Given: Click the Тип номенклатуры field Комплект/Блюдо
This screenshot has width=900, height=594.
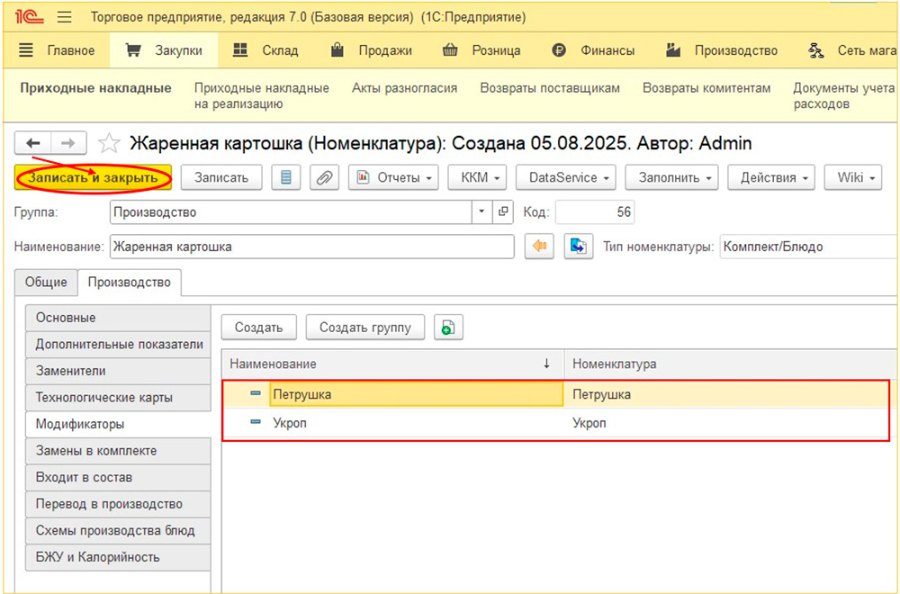Looking at the screenshot, I should (x=809, y=247).
